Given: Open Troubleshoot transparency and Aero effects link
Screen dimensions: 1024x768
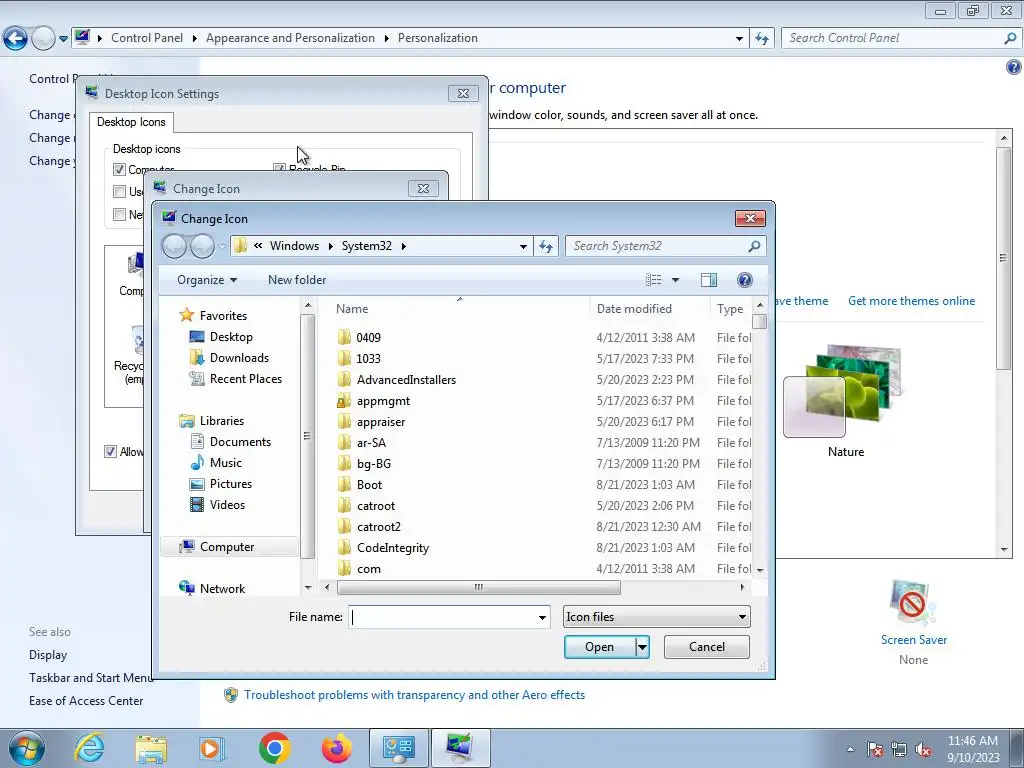Looking at the screenshot, I should click(x=414, y=695).
